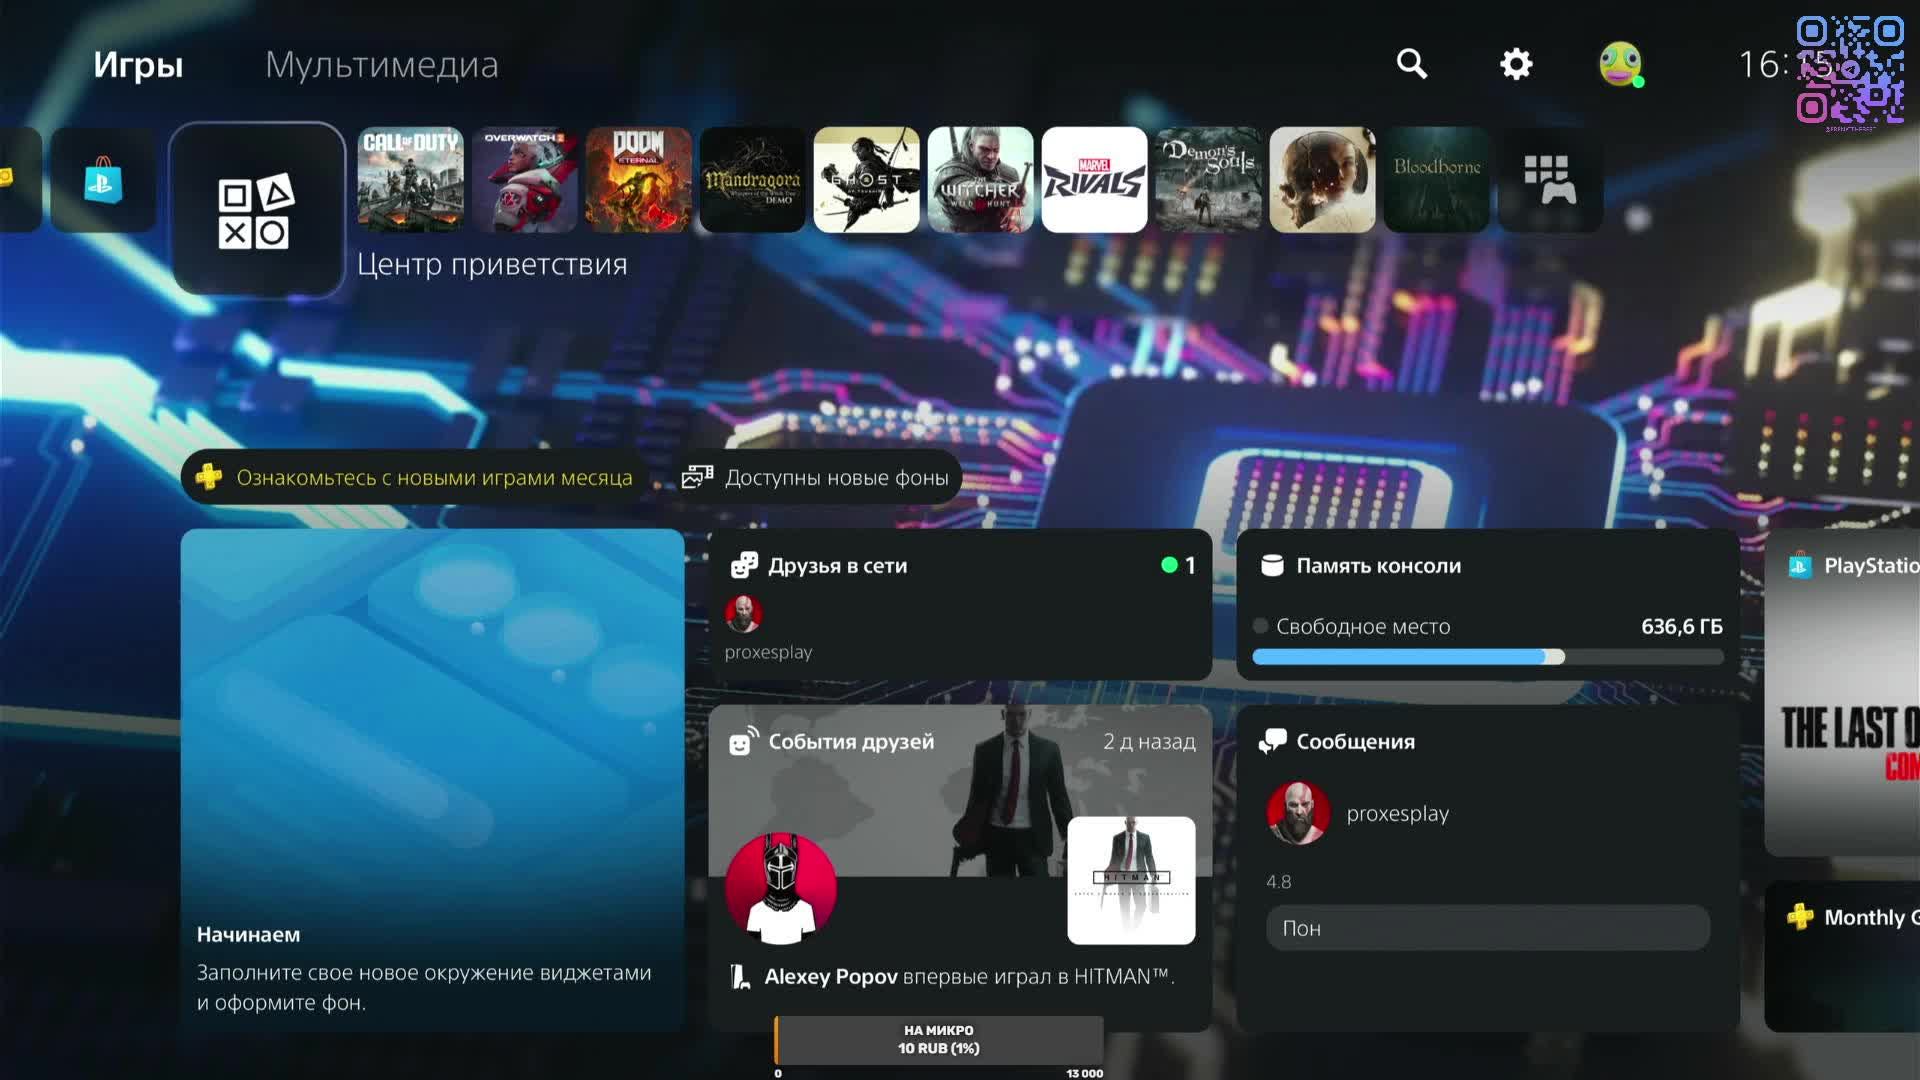Viewport: 1920px width, 1080px height.
Task: Open the События друзей widget
Action: pyautogui.click(x=960, y=868)
